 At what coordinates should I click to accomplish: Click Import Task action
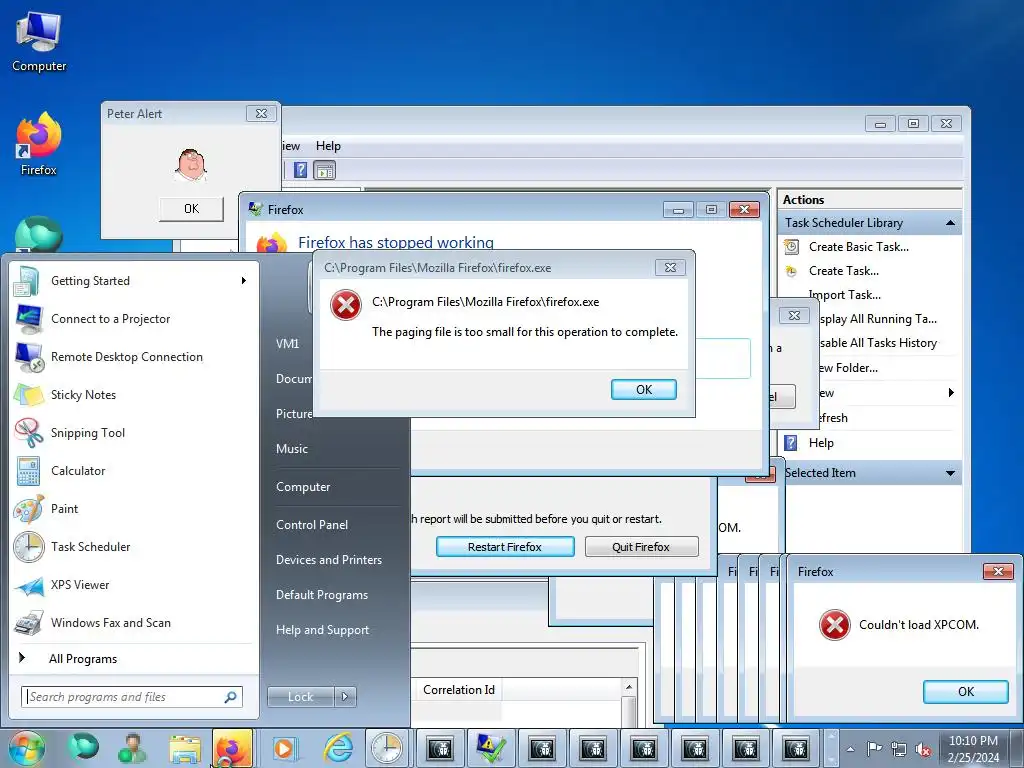click(x=844, y=295)
